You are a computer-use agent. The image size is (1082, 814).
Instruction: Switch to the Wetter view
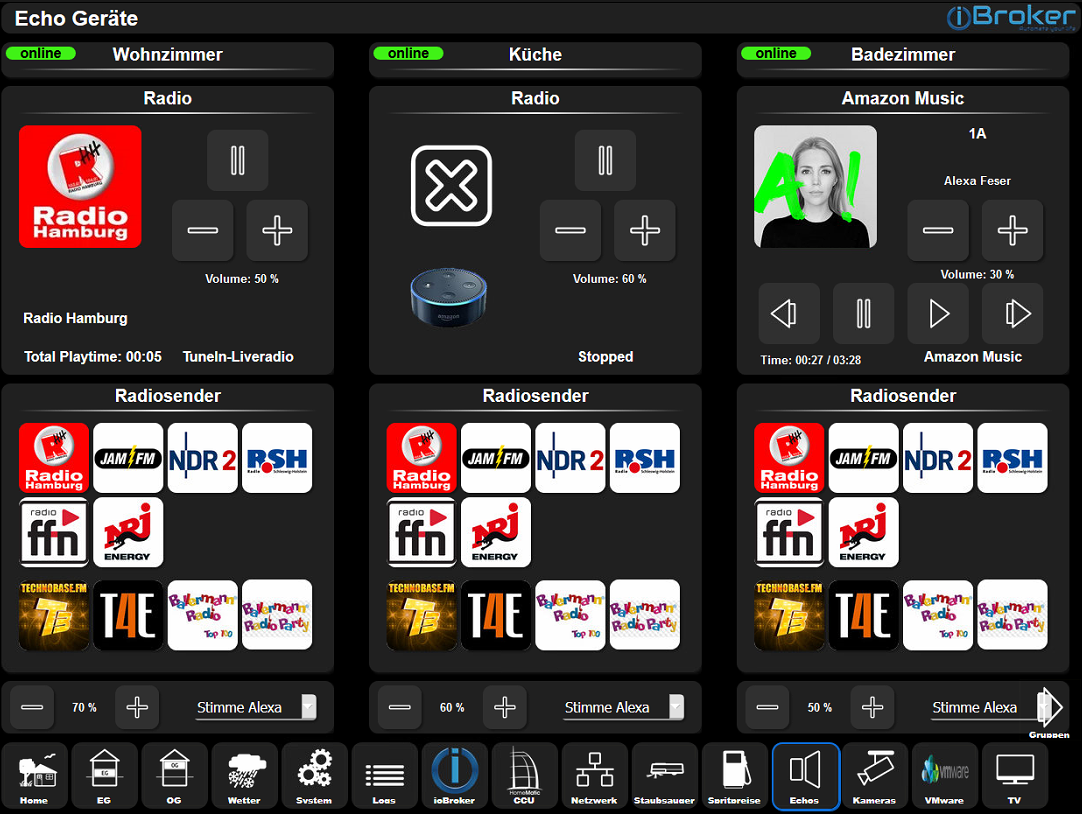tap(244, 776)
